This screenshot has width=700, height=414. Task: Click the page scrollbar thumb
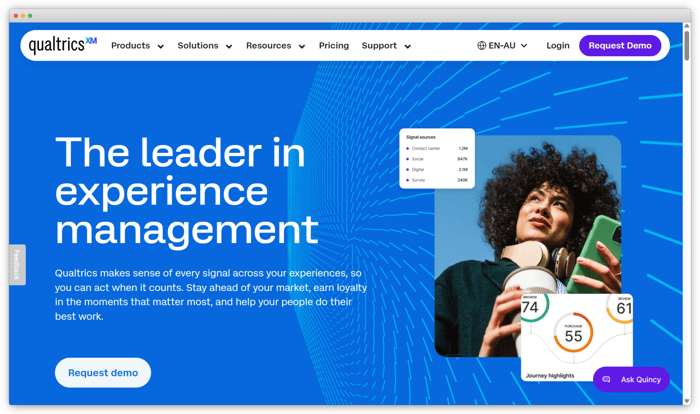tap(687, 45)
